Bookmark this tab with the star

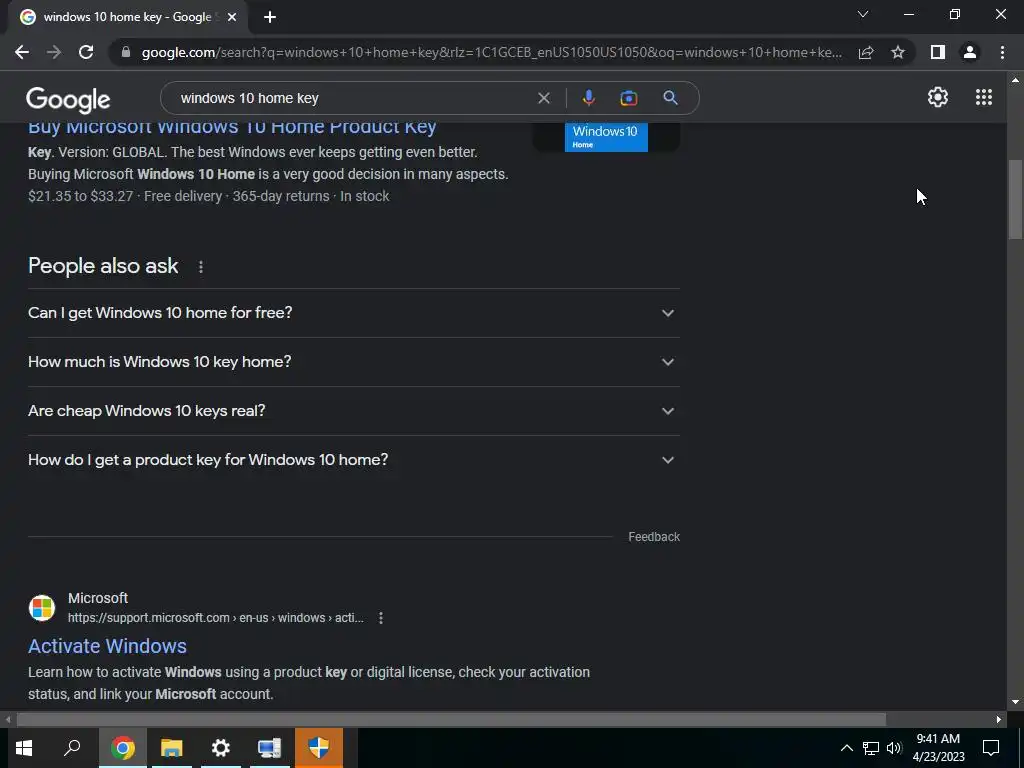pos(898,52)
